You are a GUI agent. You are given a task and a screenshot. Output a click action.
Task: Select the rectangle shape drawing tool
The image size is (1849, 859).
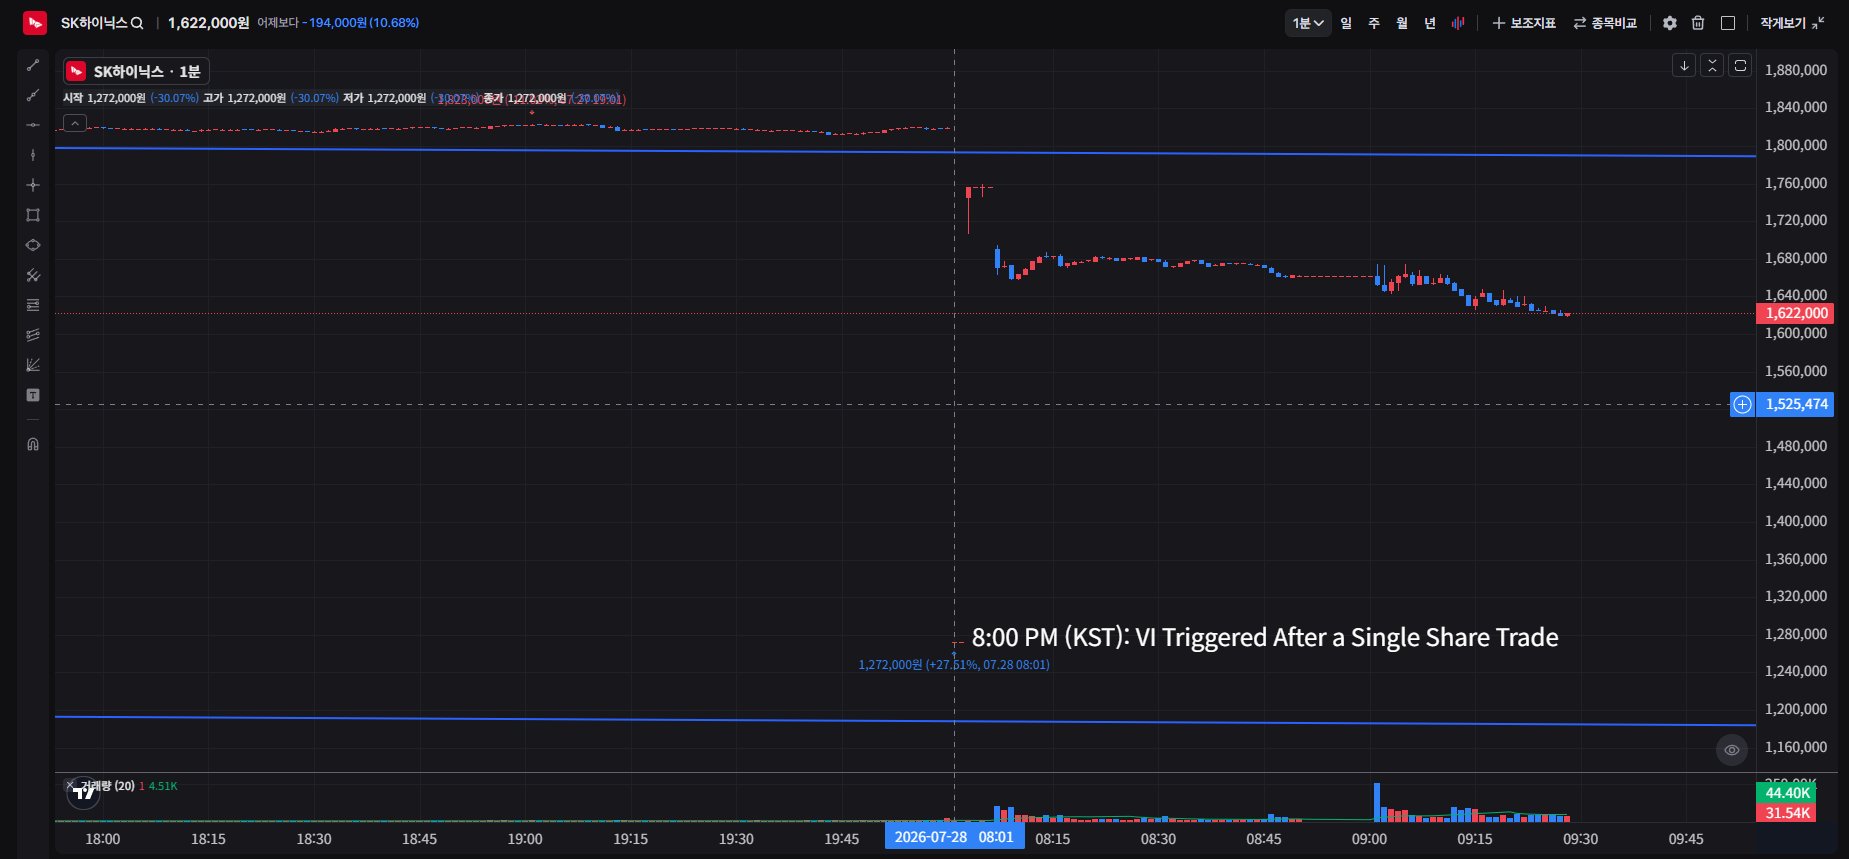(x=33, y=215)
